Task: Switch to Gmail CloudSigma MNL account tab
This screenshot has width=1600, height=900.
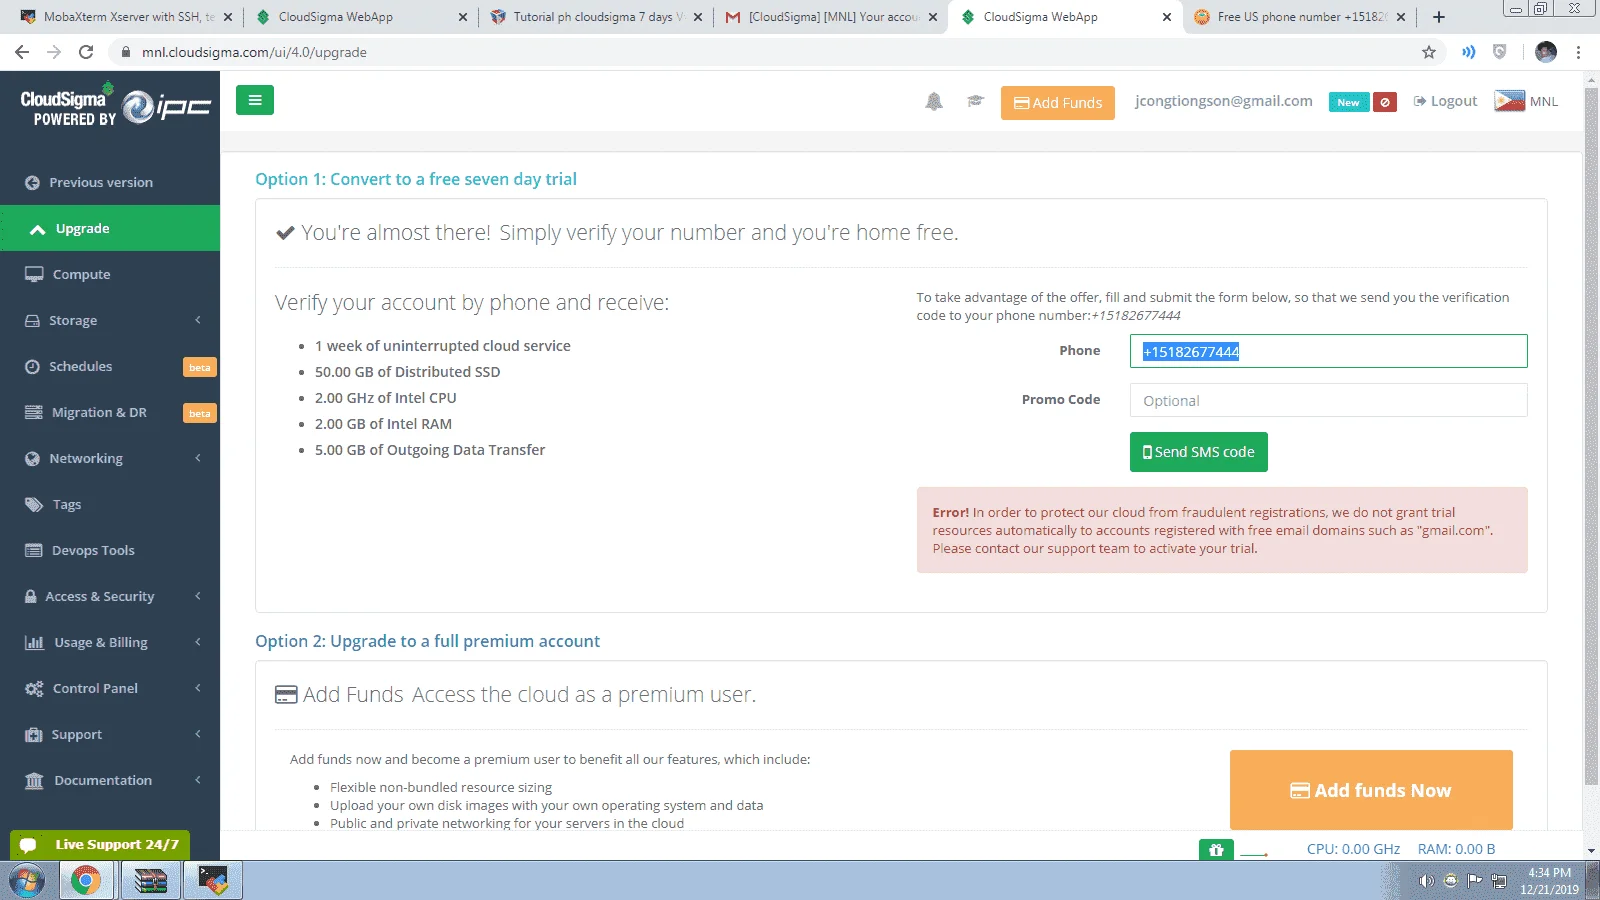Action: [830, 17]
